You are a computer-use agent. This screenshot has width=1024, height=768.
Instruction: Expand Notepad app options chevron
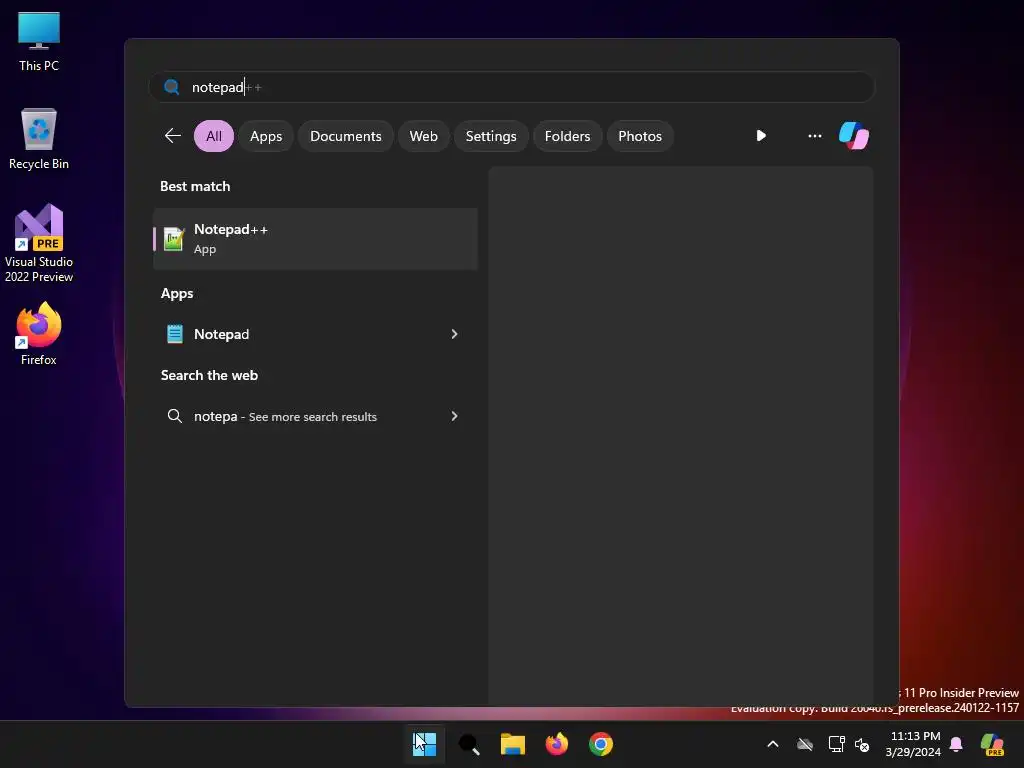(x=455, y=334)
